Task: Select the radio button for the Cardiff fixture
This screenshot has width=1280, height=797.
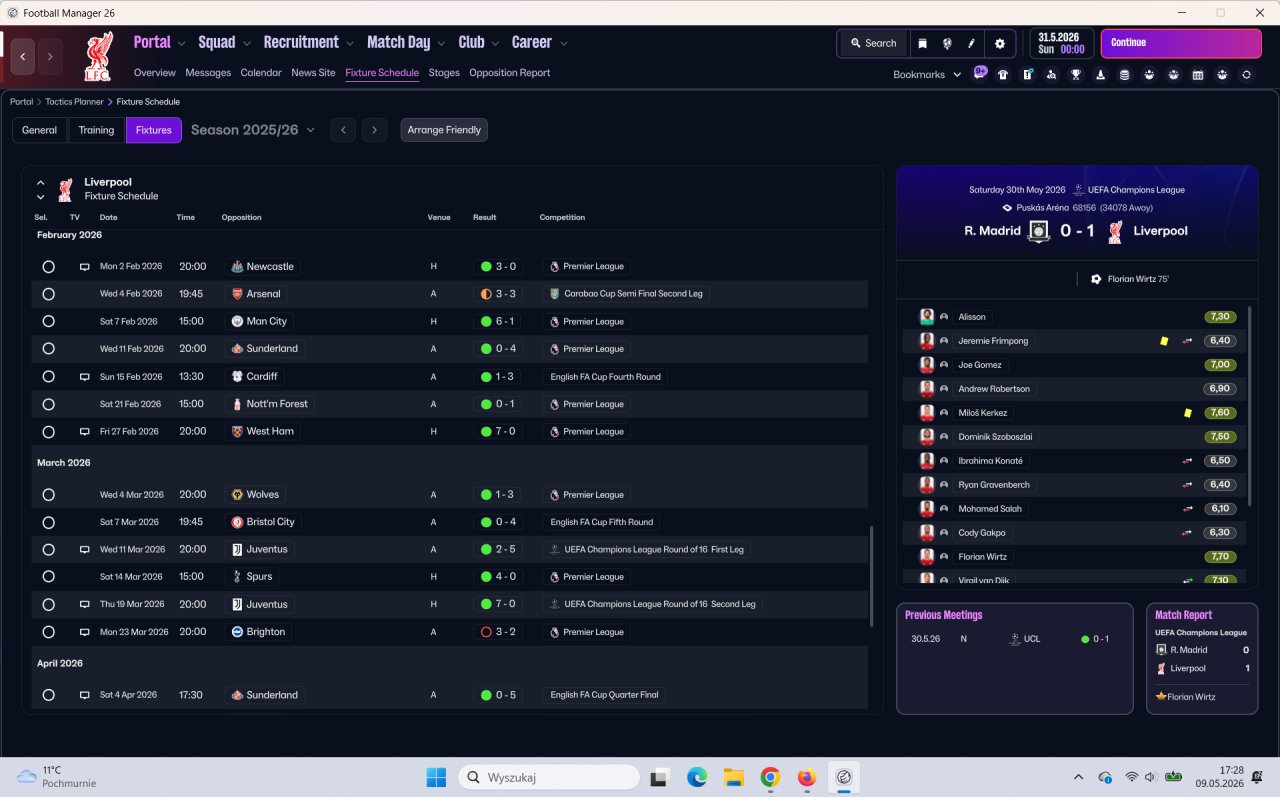Action: click(x=48, y=377)
